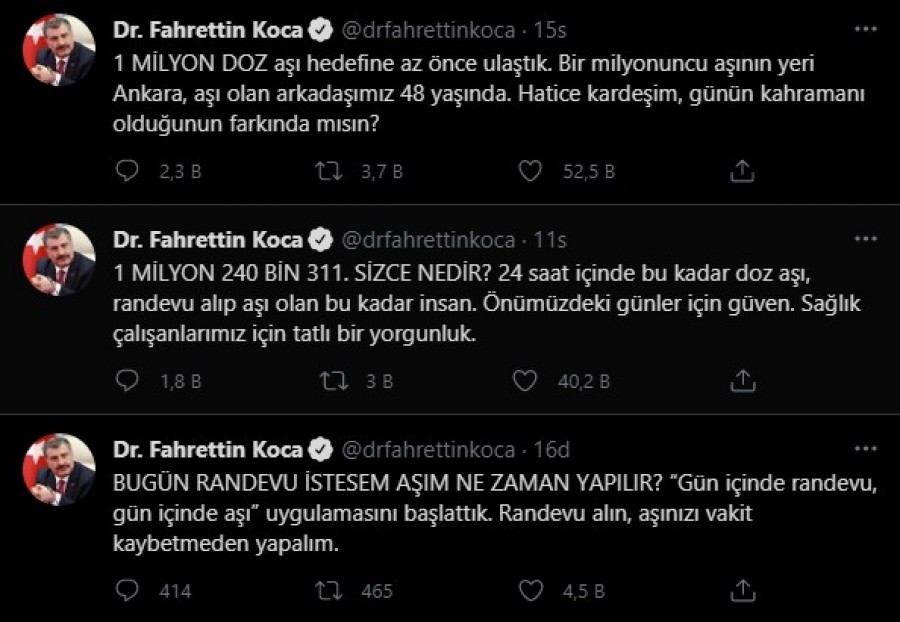Click profile avatar of the third tweet
This screenshot has width=900, height=622.
point(58,468)
